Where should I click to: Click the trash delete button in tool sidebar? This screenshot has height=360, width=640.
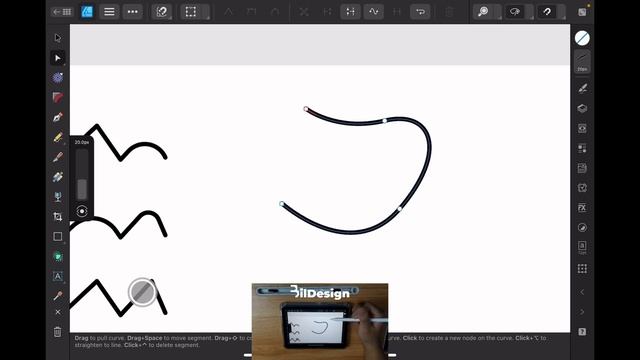(x=58, y=332)
